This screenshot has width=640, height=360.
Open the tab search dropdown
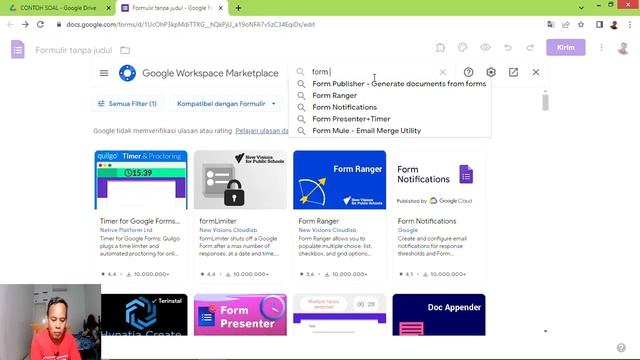pyautogui.click(x=581, y=8)
